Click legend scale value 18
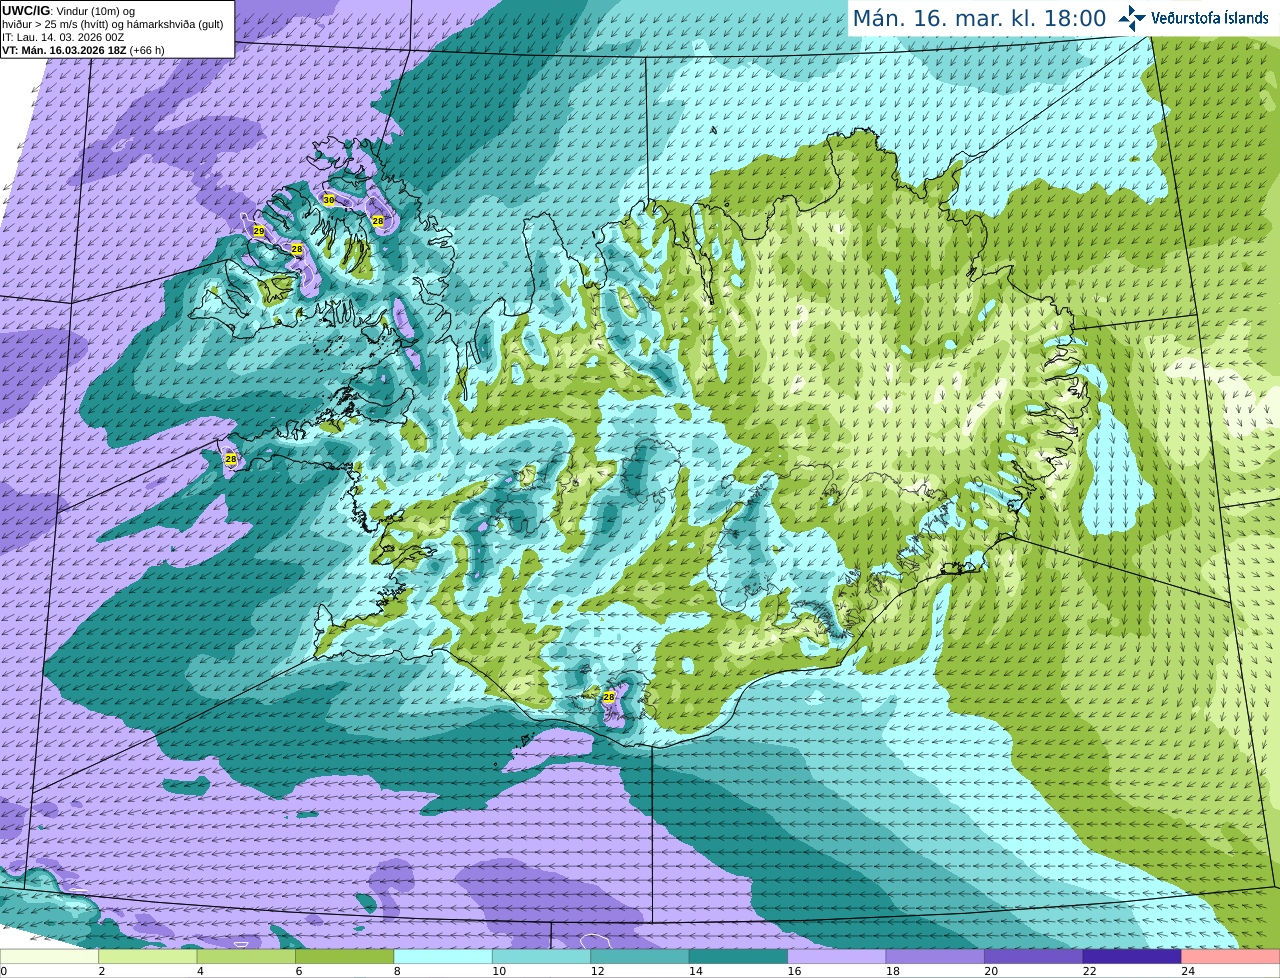 893,971
